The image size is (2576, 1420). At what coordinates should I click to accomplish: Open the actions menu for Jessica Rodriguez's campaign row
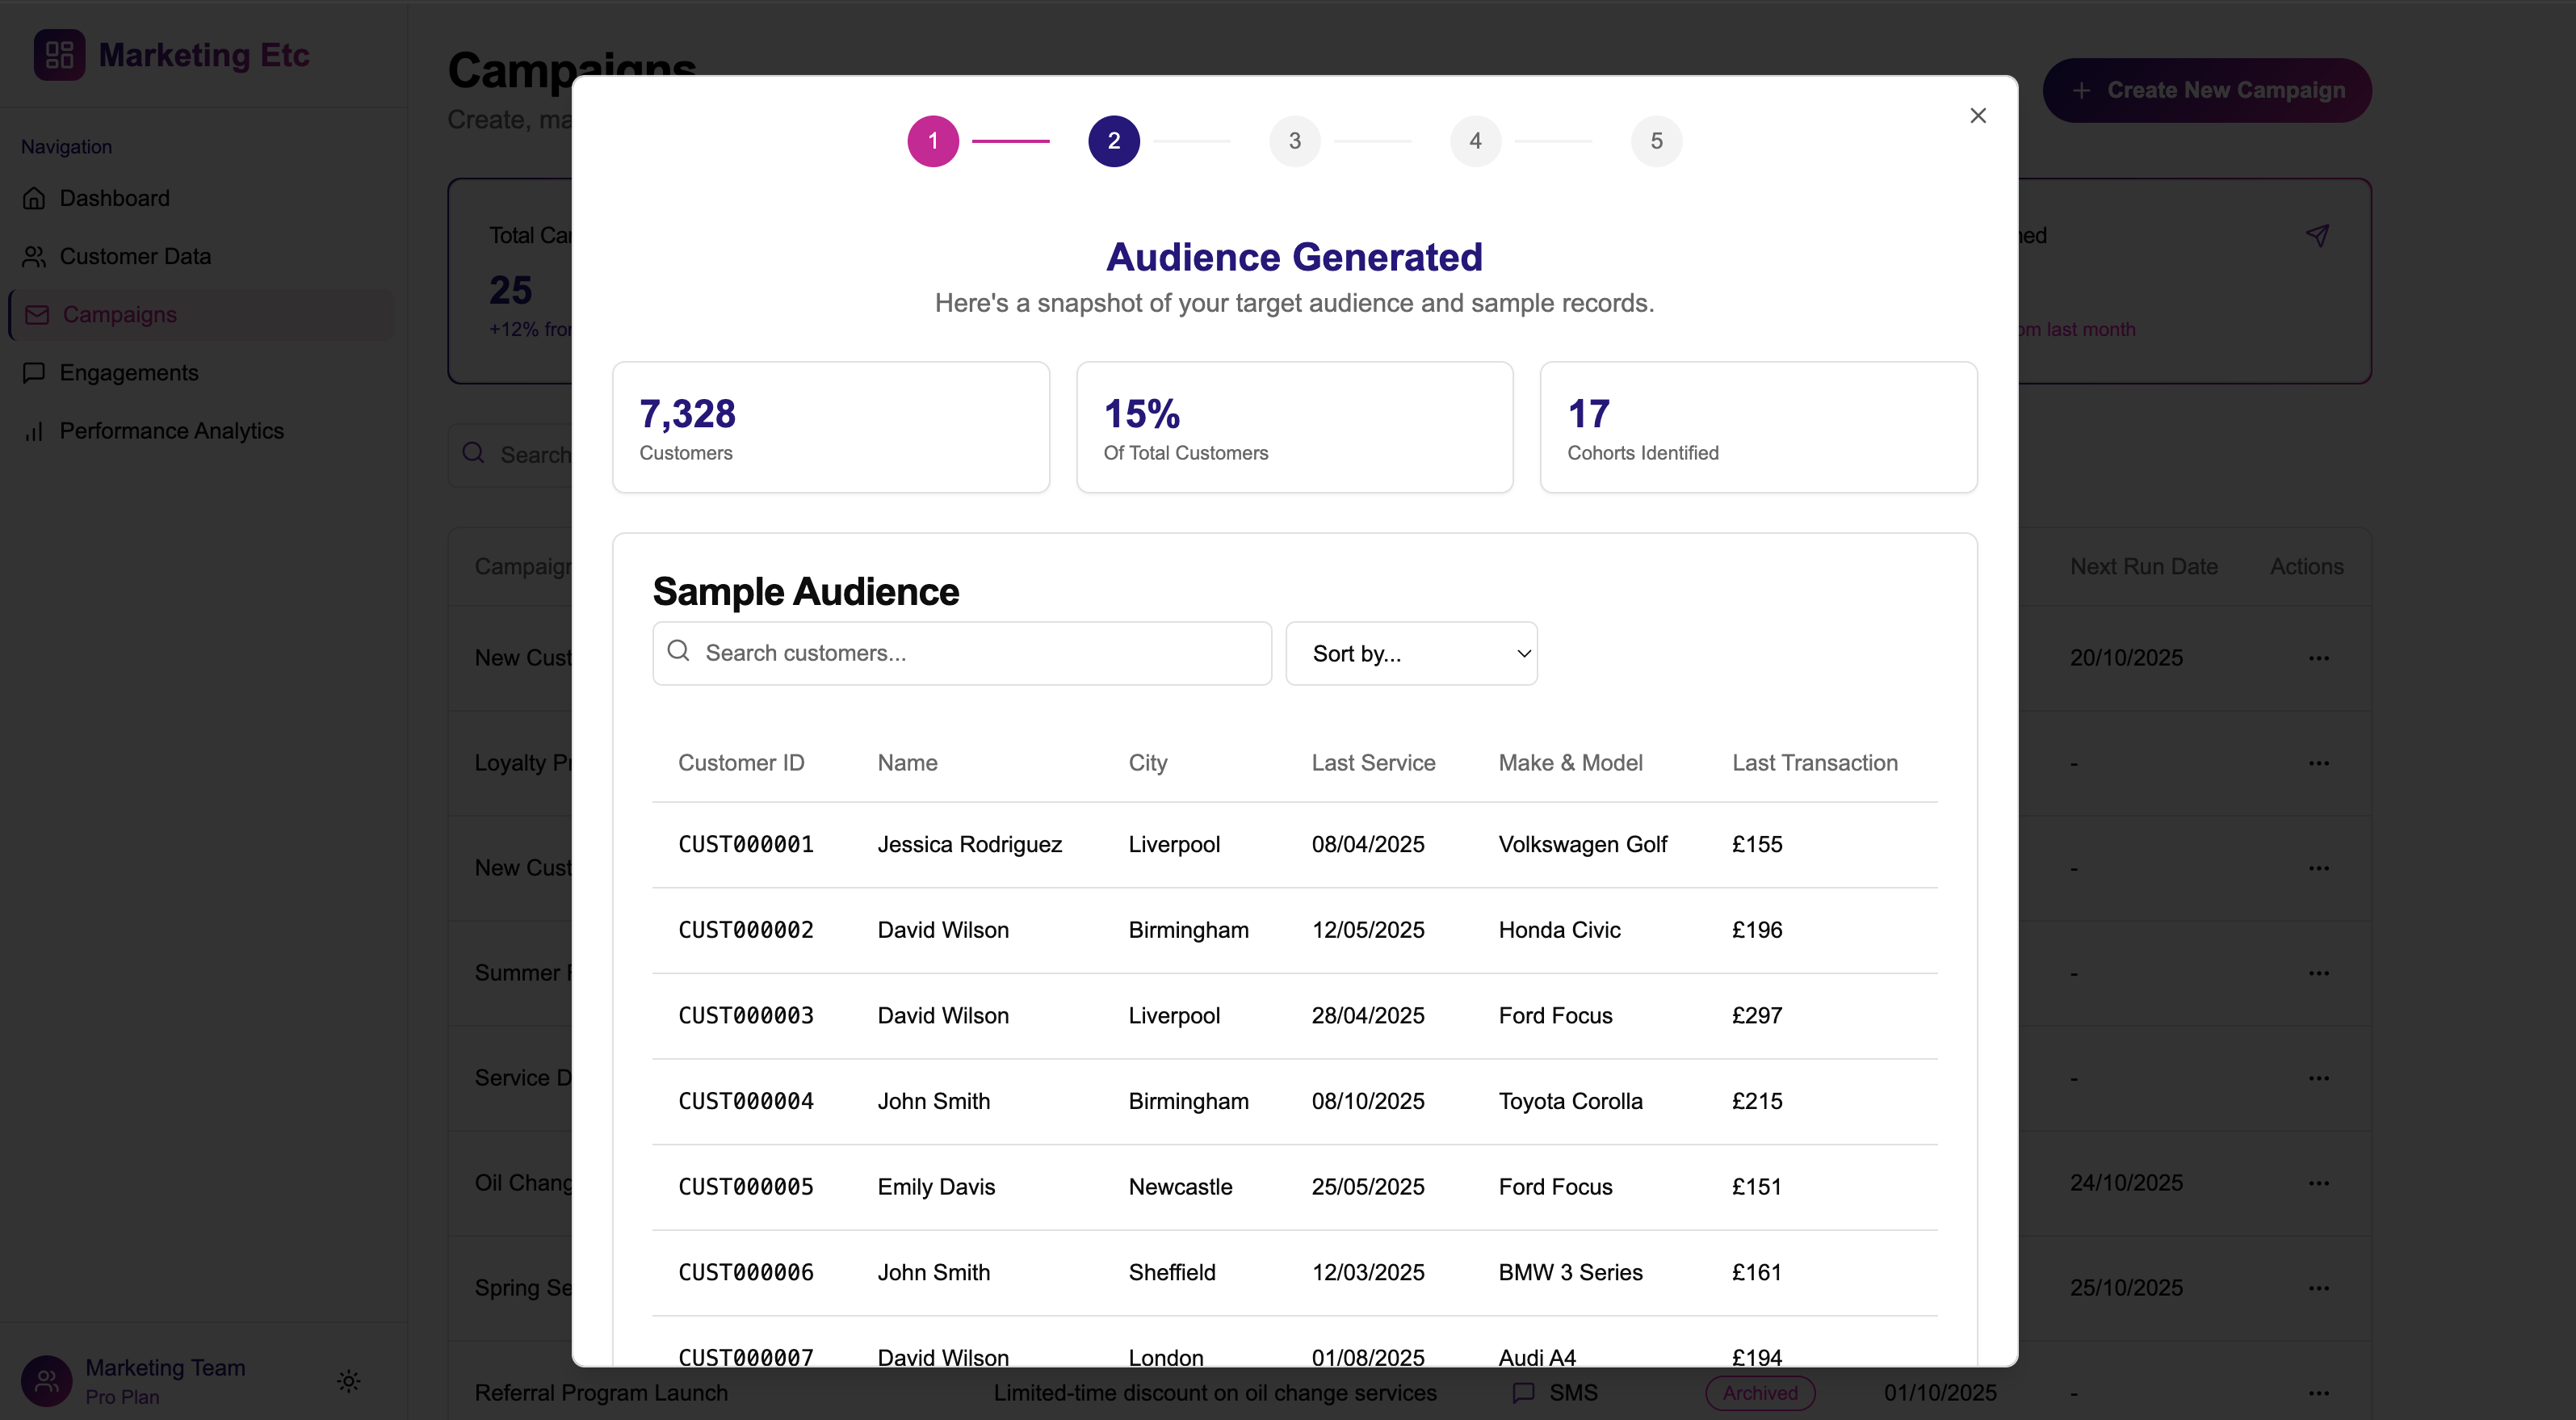click(2320, 658)
